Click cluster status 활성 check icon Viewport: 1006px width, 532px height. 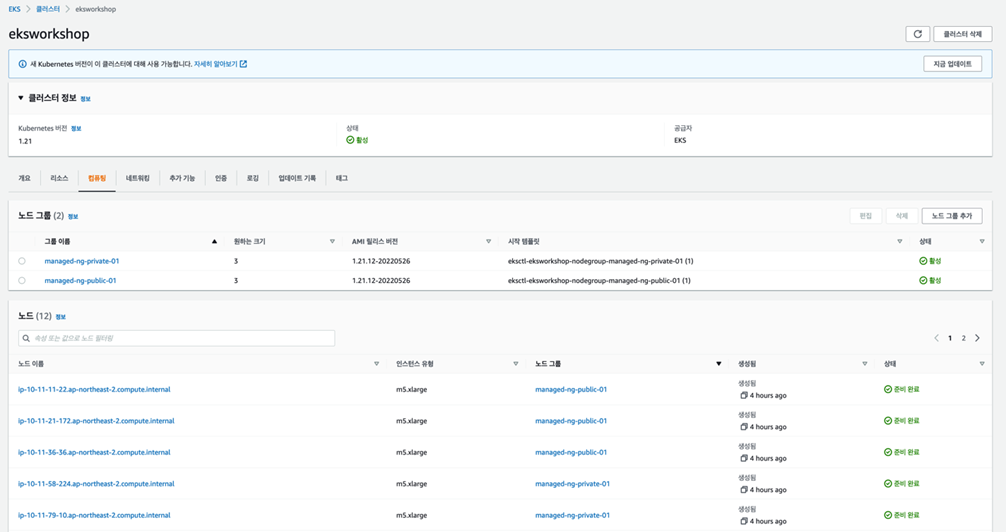tap(350, 140)
